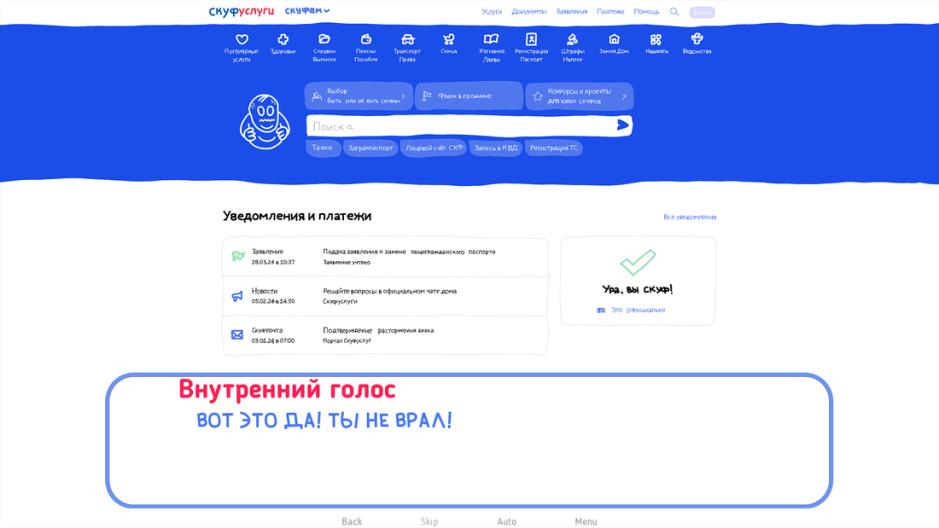Click the Ура, вы скуф! heading
This screenshot has width=939, height=528.
click(x=638, y=289)
